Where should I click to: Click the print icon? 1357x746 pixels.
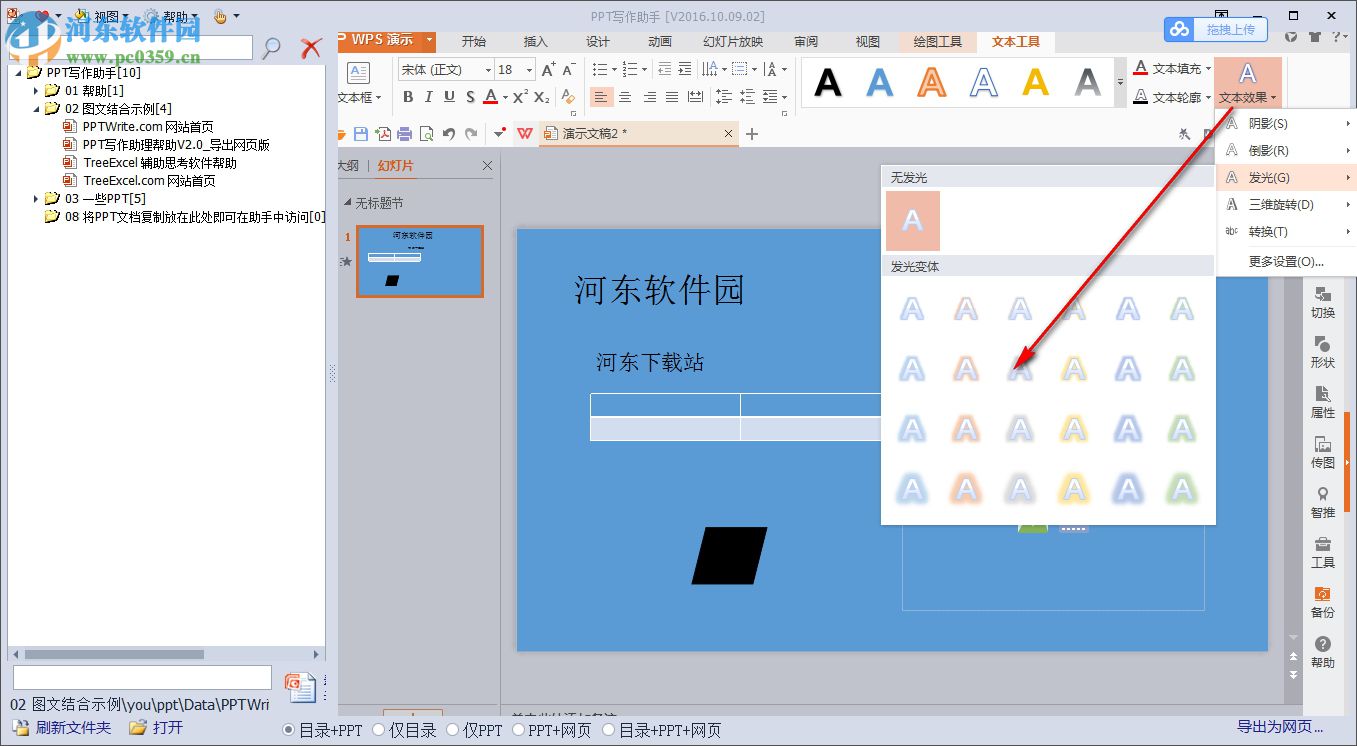pyautogui.click(x=405, y=134)
